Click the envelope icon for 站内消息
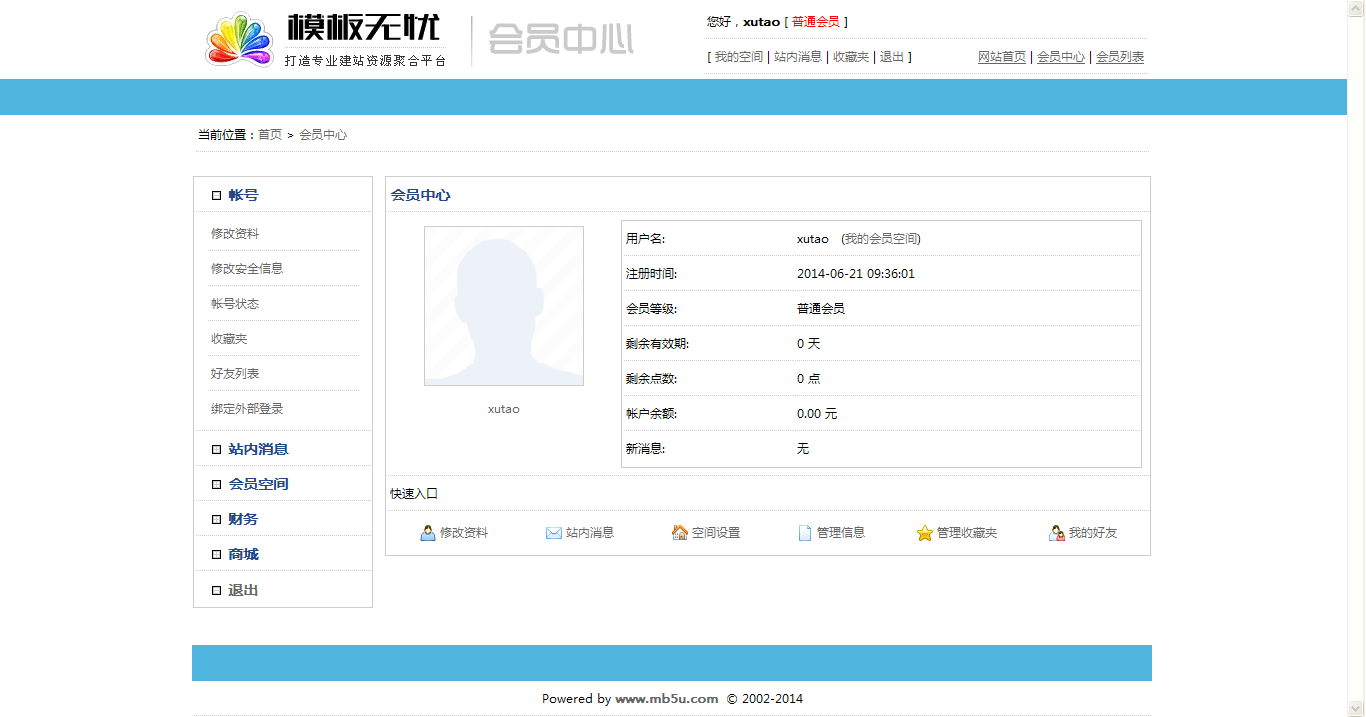This screenshot has height=717, width=1366. click(x=553, y=533)
